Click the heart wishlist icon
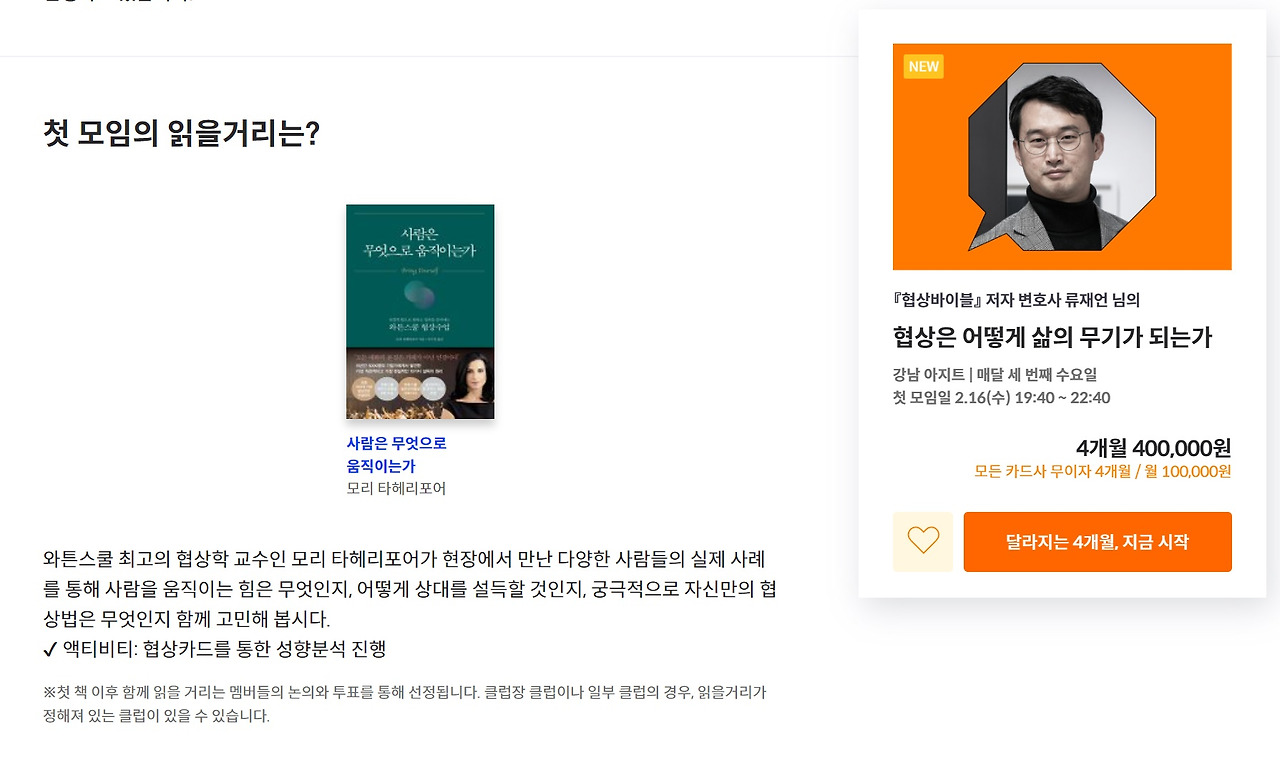Viewport: 1280px width, 760px height. pos(923,541)
